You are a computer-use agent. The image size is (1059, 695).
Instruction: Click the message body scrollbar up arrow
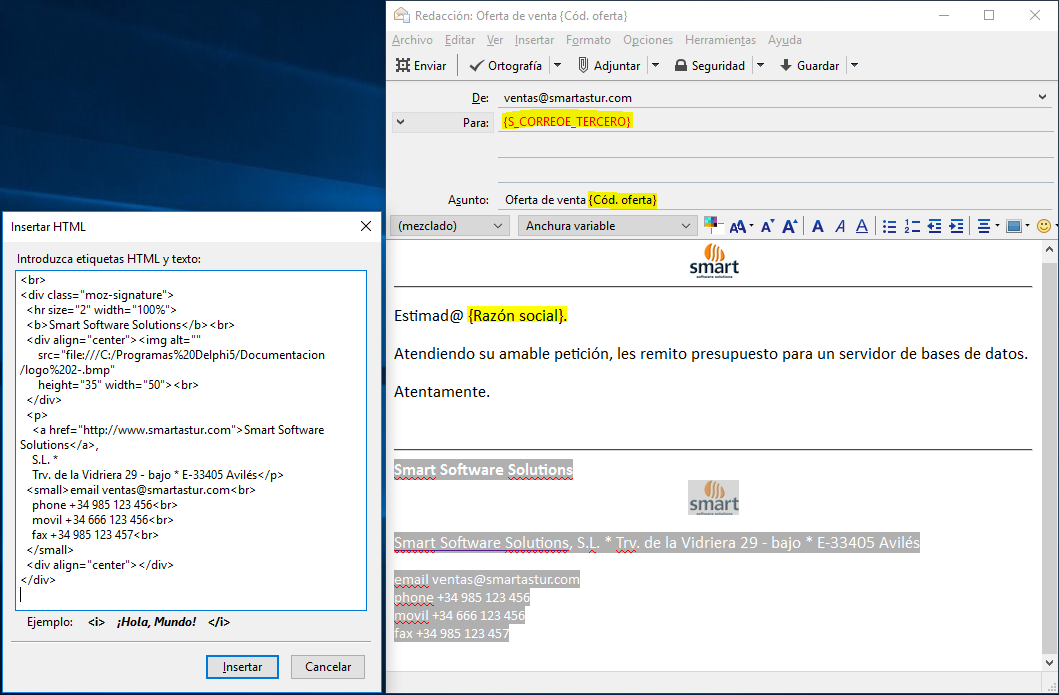1049,250
